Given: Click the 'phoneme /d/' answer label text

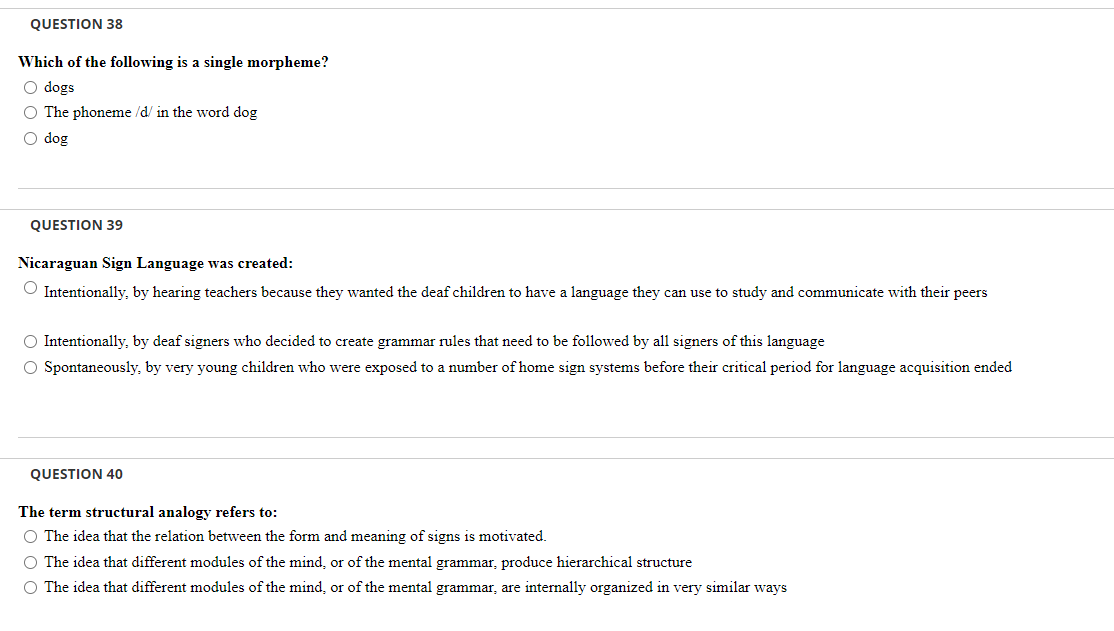Looking at the screenshot, I should 151,112.
